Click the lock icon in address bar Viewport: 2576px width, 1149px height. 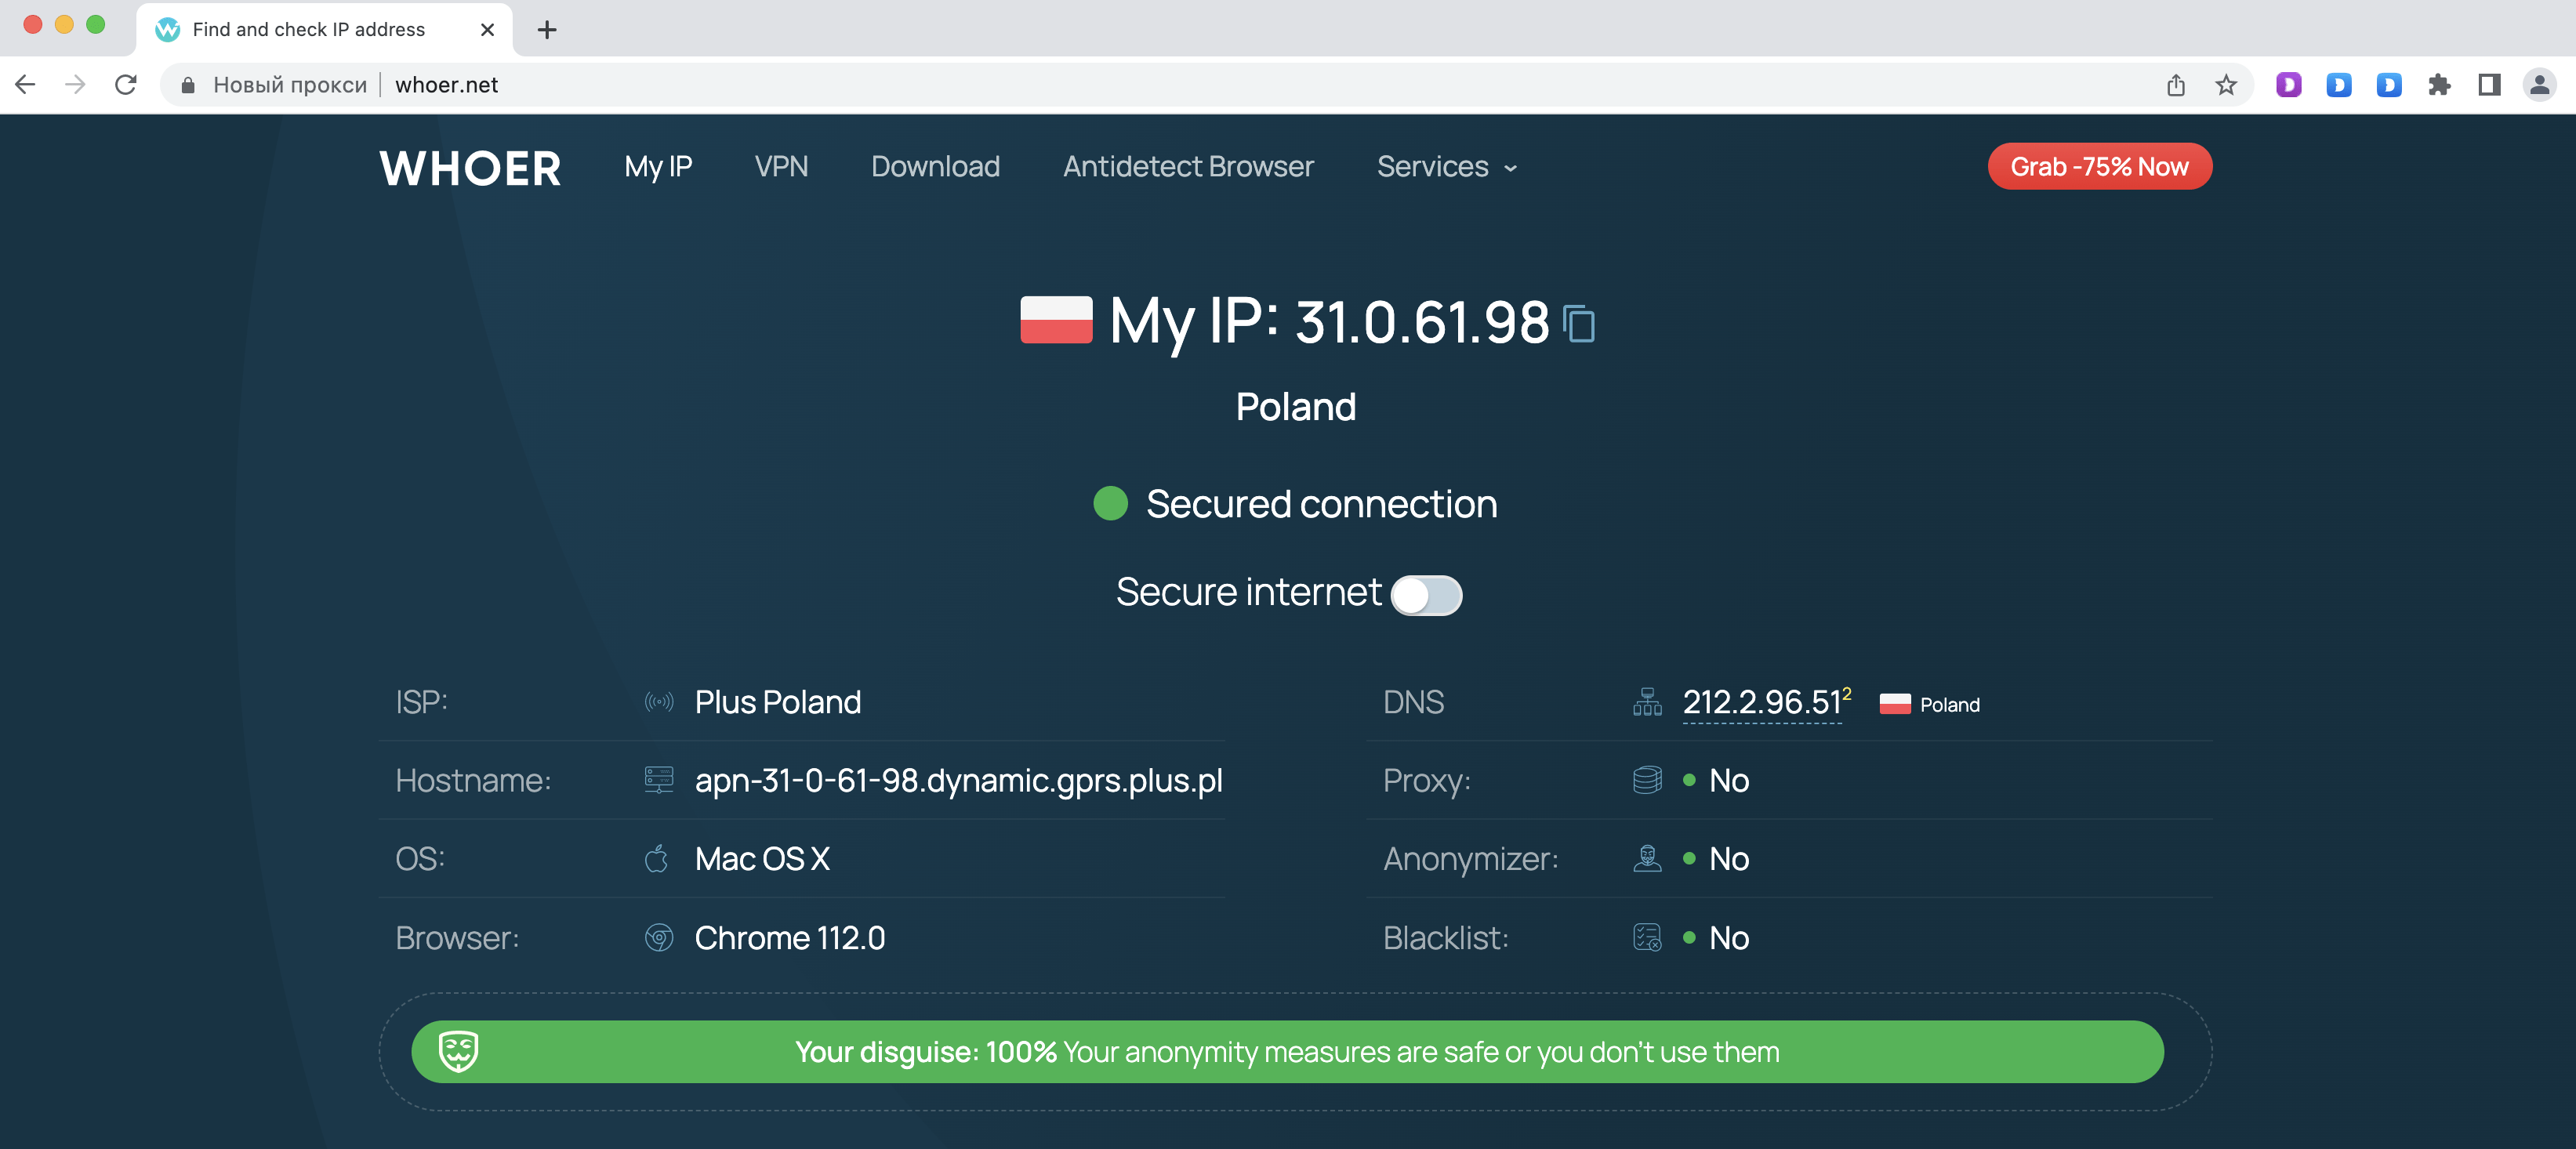coord(187,85)
